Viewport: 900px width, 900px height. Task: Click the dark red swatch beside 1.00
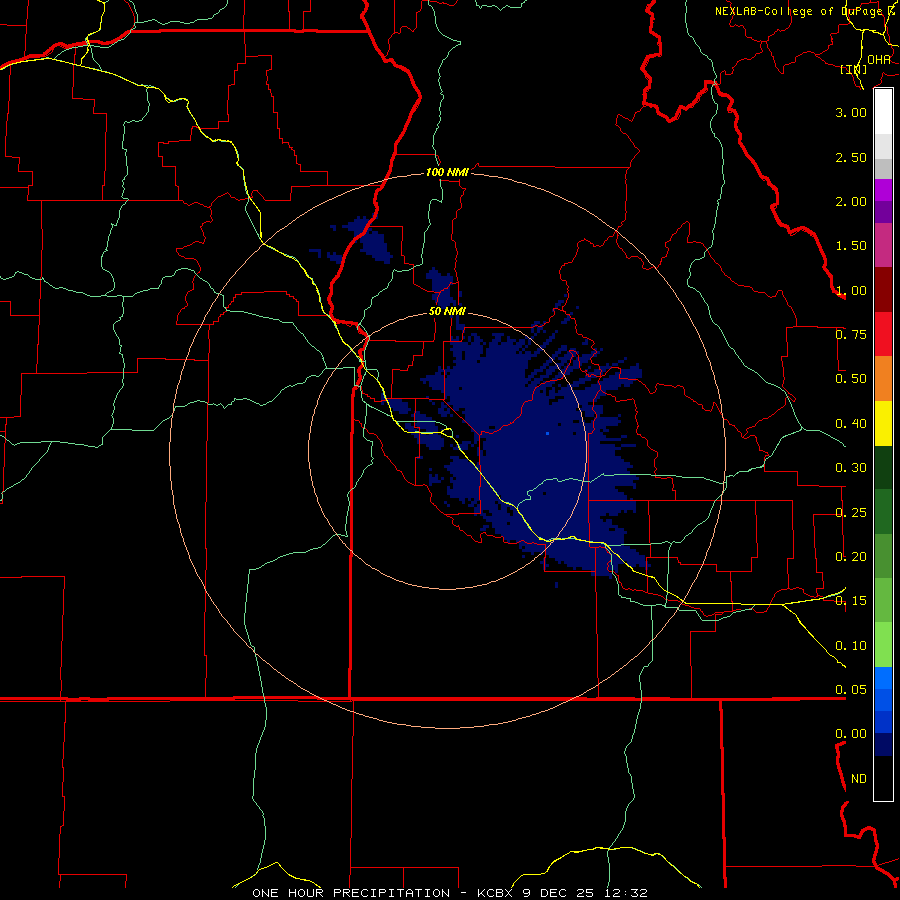[x=883, y=290]
